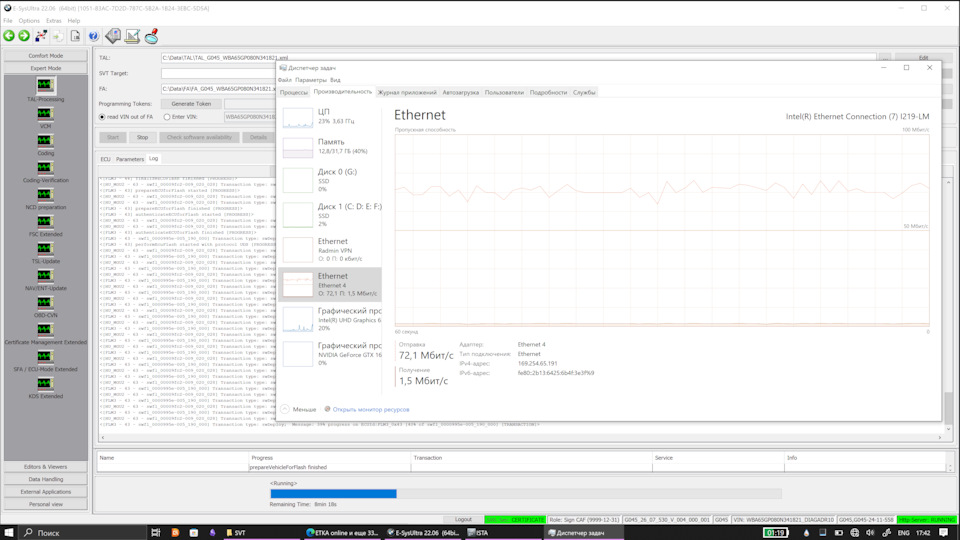Viewport: 960px width, 540px height.
Task: Open OBD-CVN module
Action: [x=45, y=306]
